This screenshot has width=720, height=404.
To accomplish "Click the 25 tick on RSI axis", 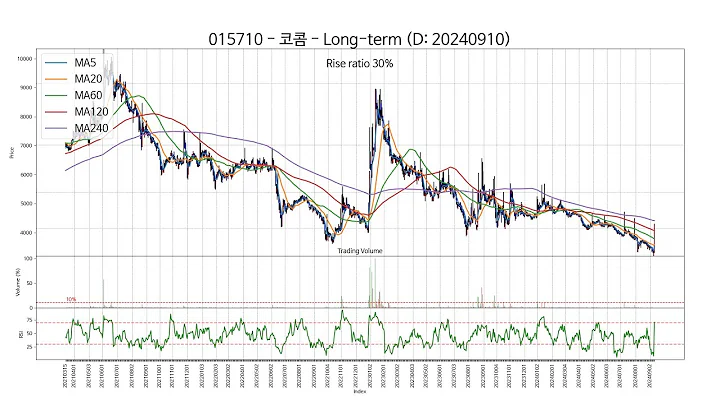I will (x=30, y=347).
